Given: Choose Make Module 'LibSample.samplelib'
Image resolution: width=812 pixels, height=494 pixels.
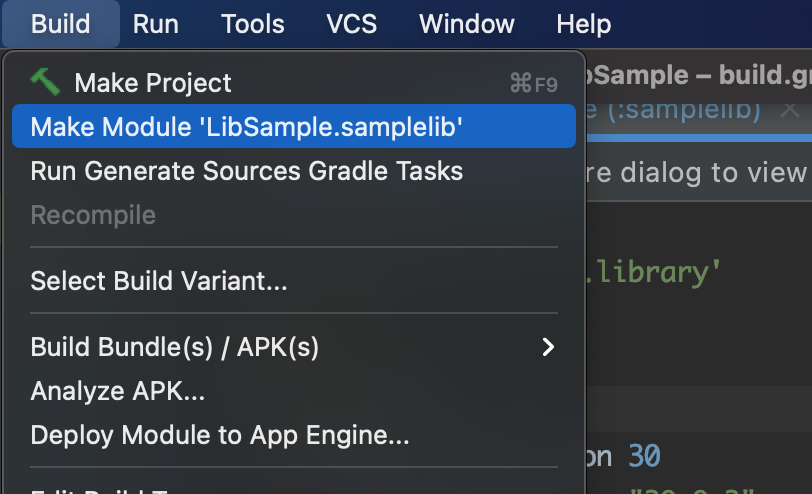Looking at the screenshot, I should (x=246, y=127).
